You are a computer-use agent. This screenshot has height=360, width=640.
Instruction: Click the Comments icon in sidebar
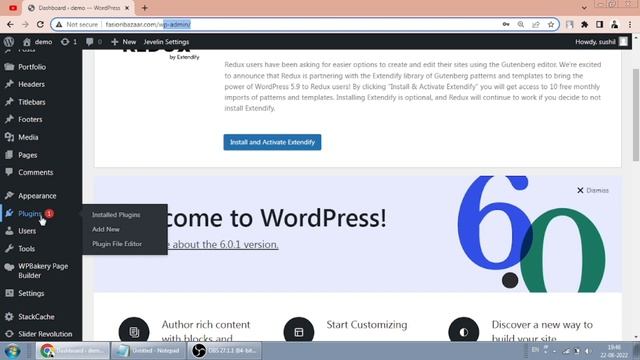point(9,172)
